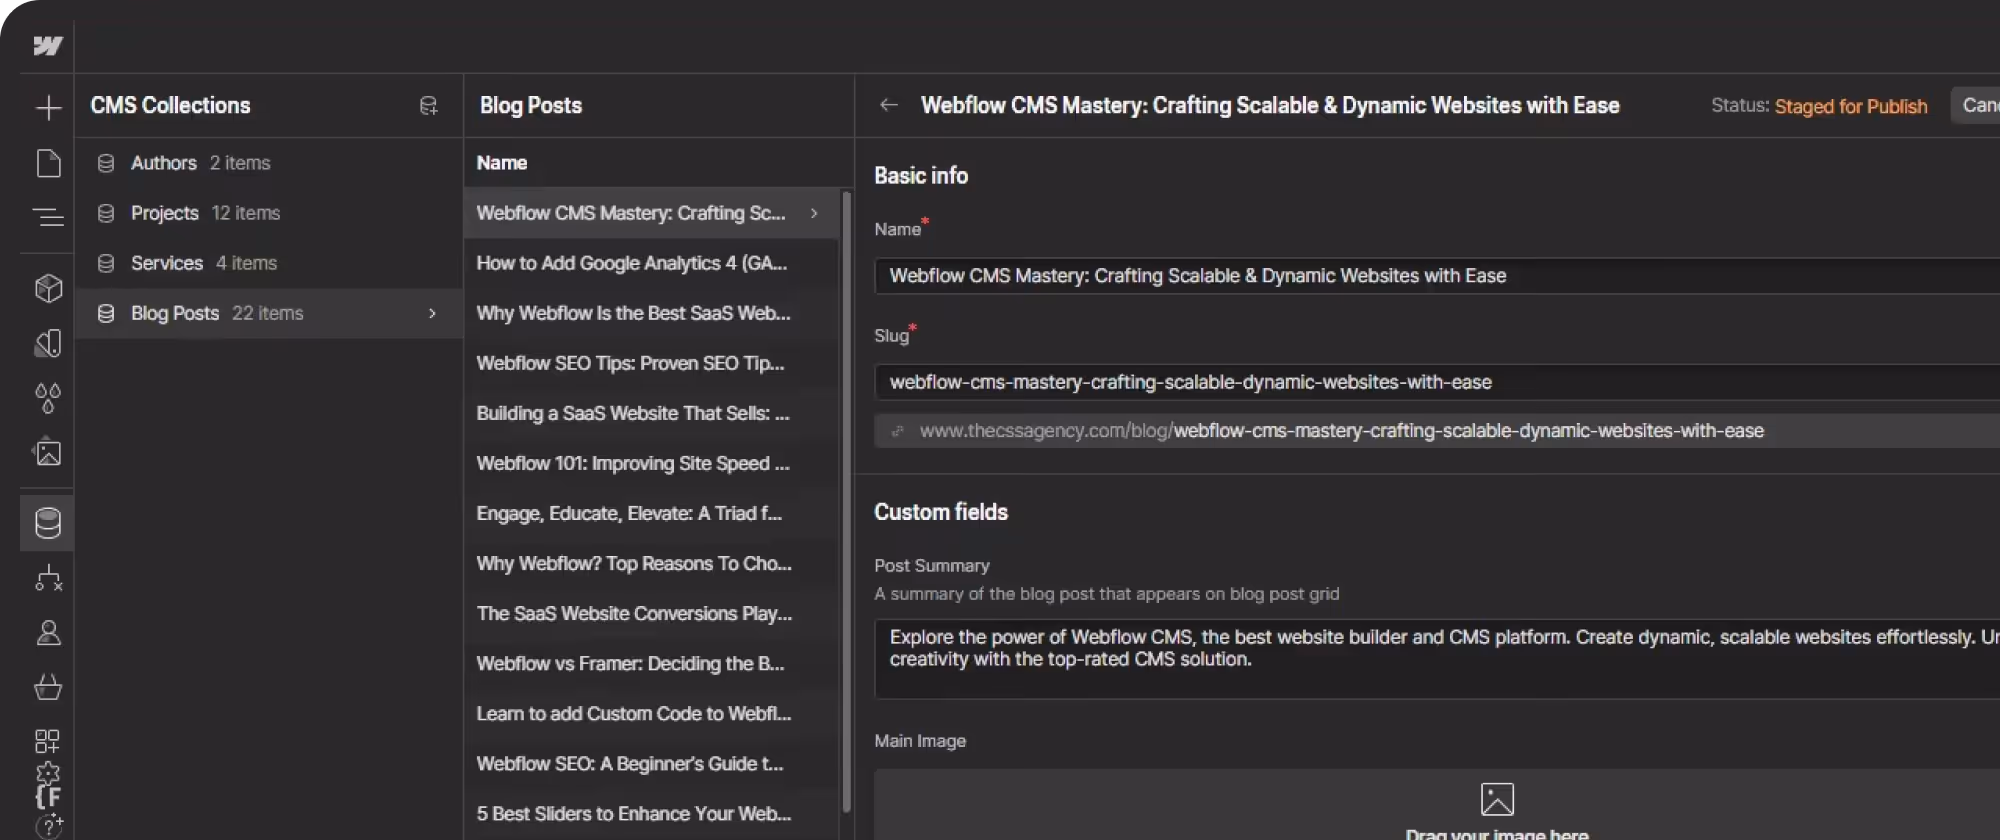
Task: Click the Name input field
Action: tap(1437, 276)
